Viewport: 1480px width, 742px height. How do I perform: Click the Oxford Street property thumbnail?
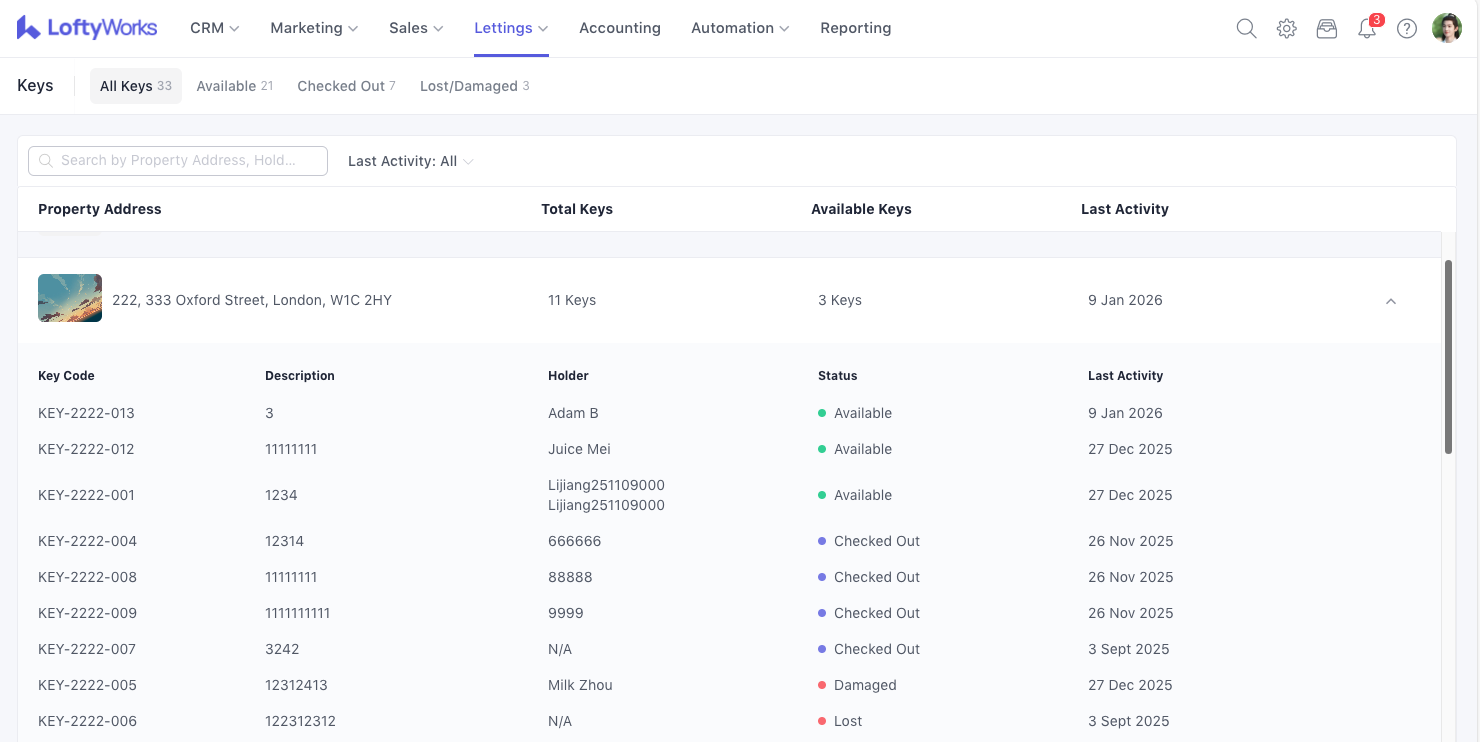70,298
